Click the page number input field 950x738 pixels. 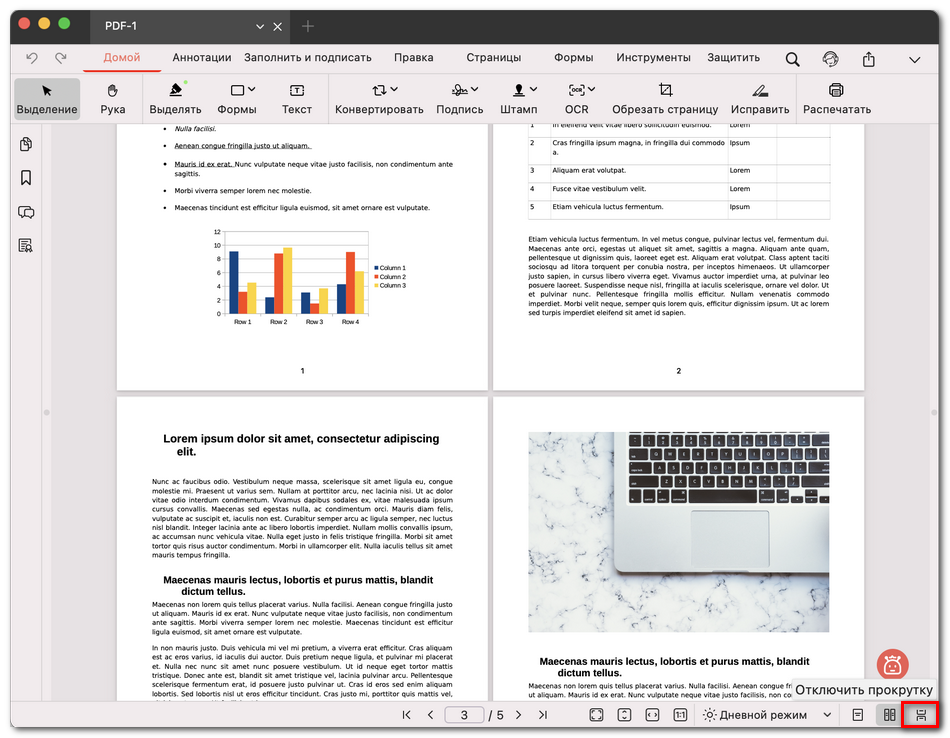(464, 715)
